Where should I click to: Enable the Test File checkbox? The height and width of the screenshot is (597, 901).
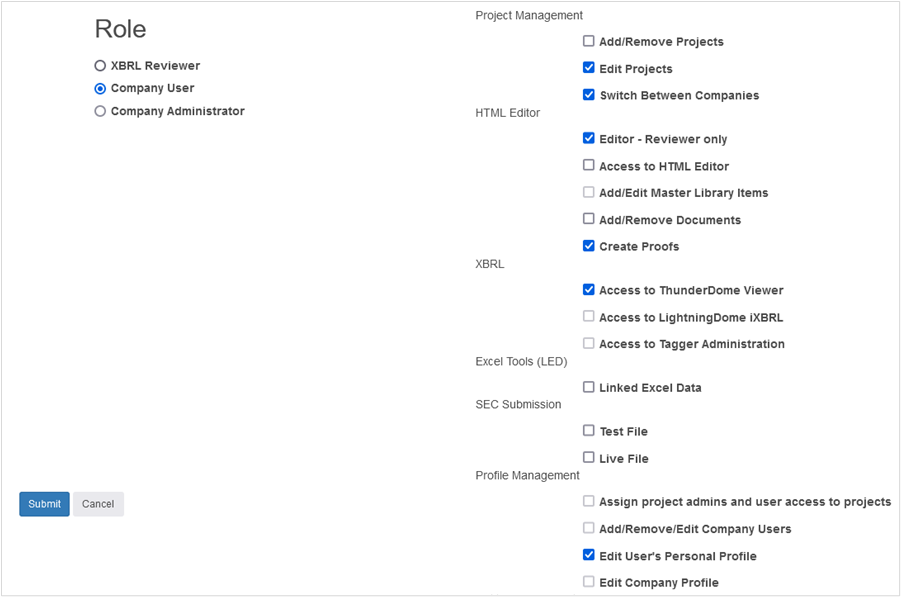(x=589, y=431)
